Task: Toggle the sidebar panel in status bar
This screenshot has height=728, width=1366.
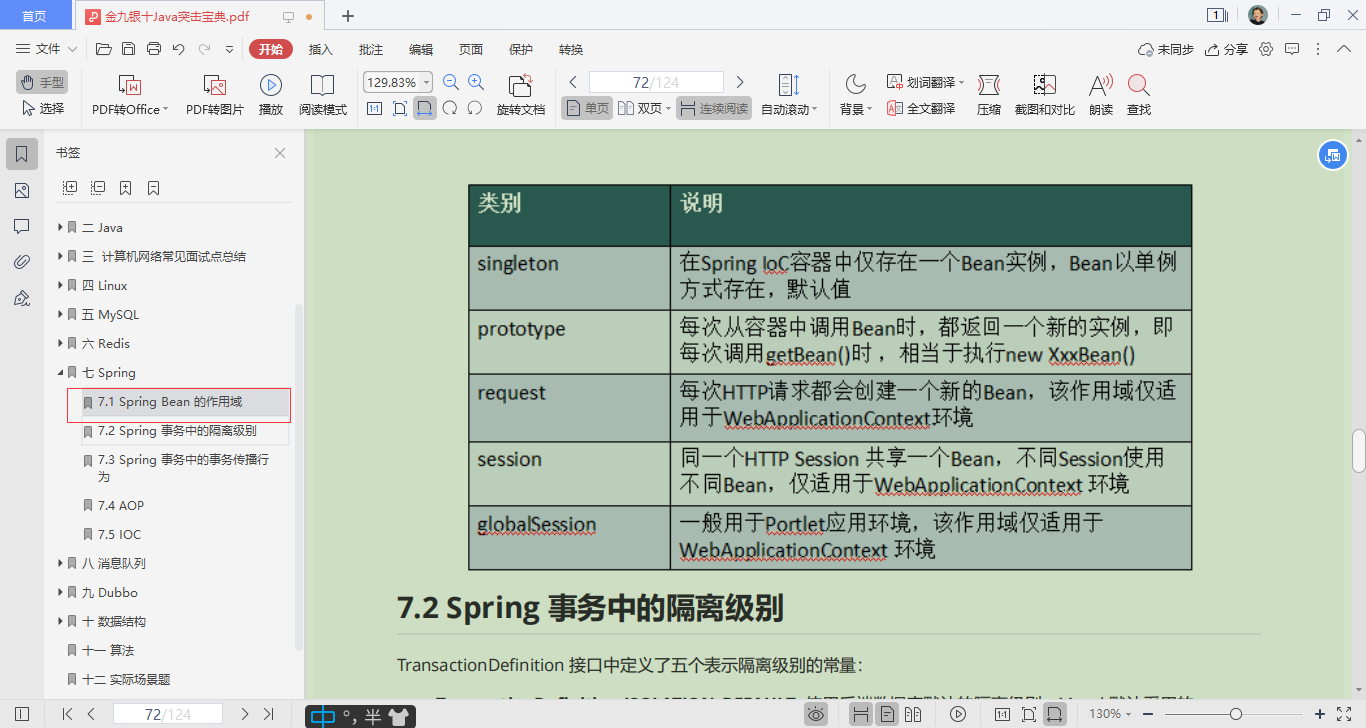Action: tap(22, 714)
